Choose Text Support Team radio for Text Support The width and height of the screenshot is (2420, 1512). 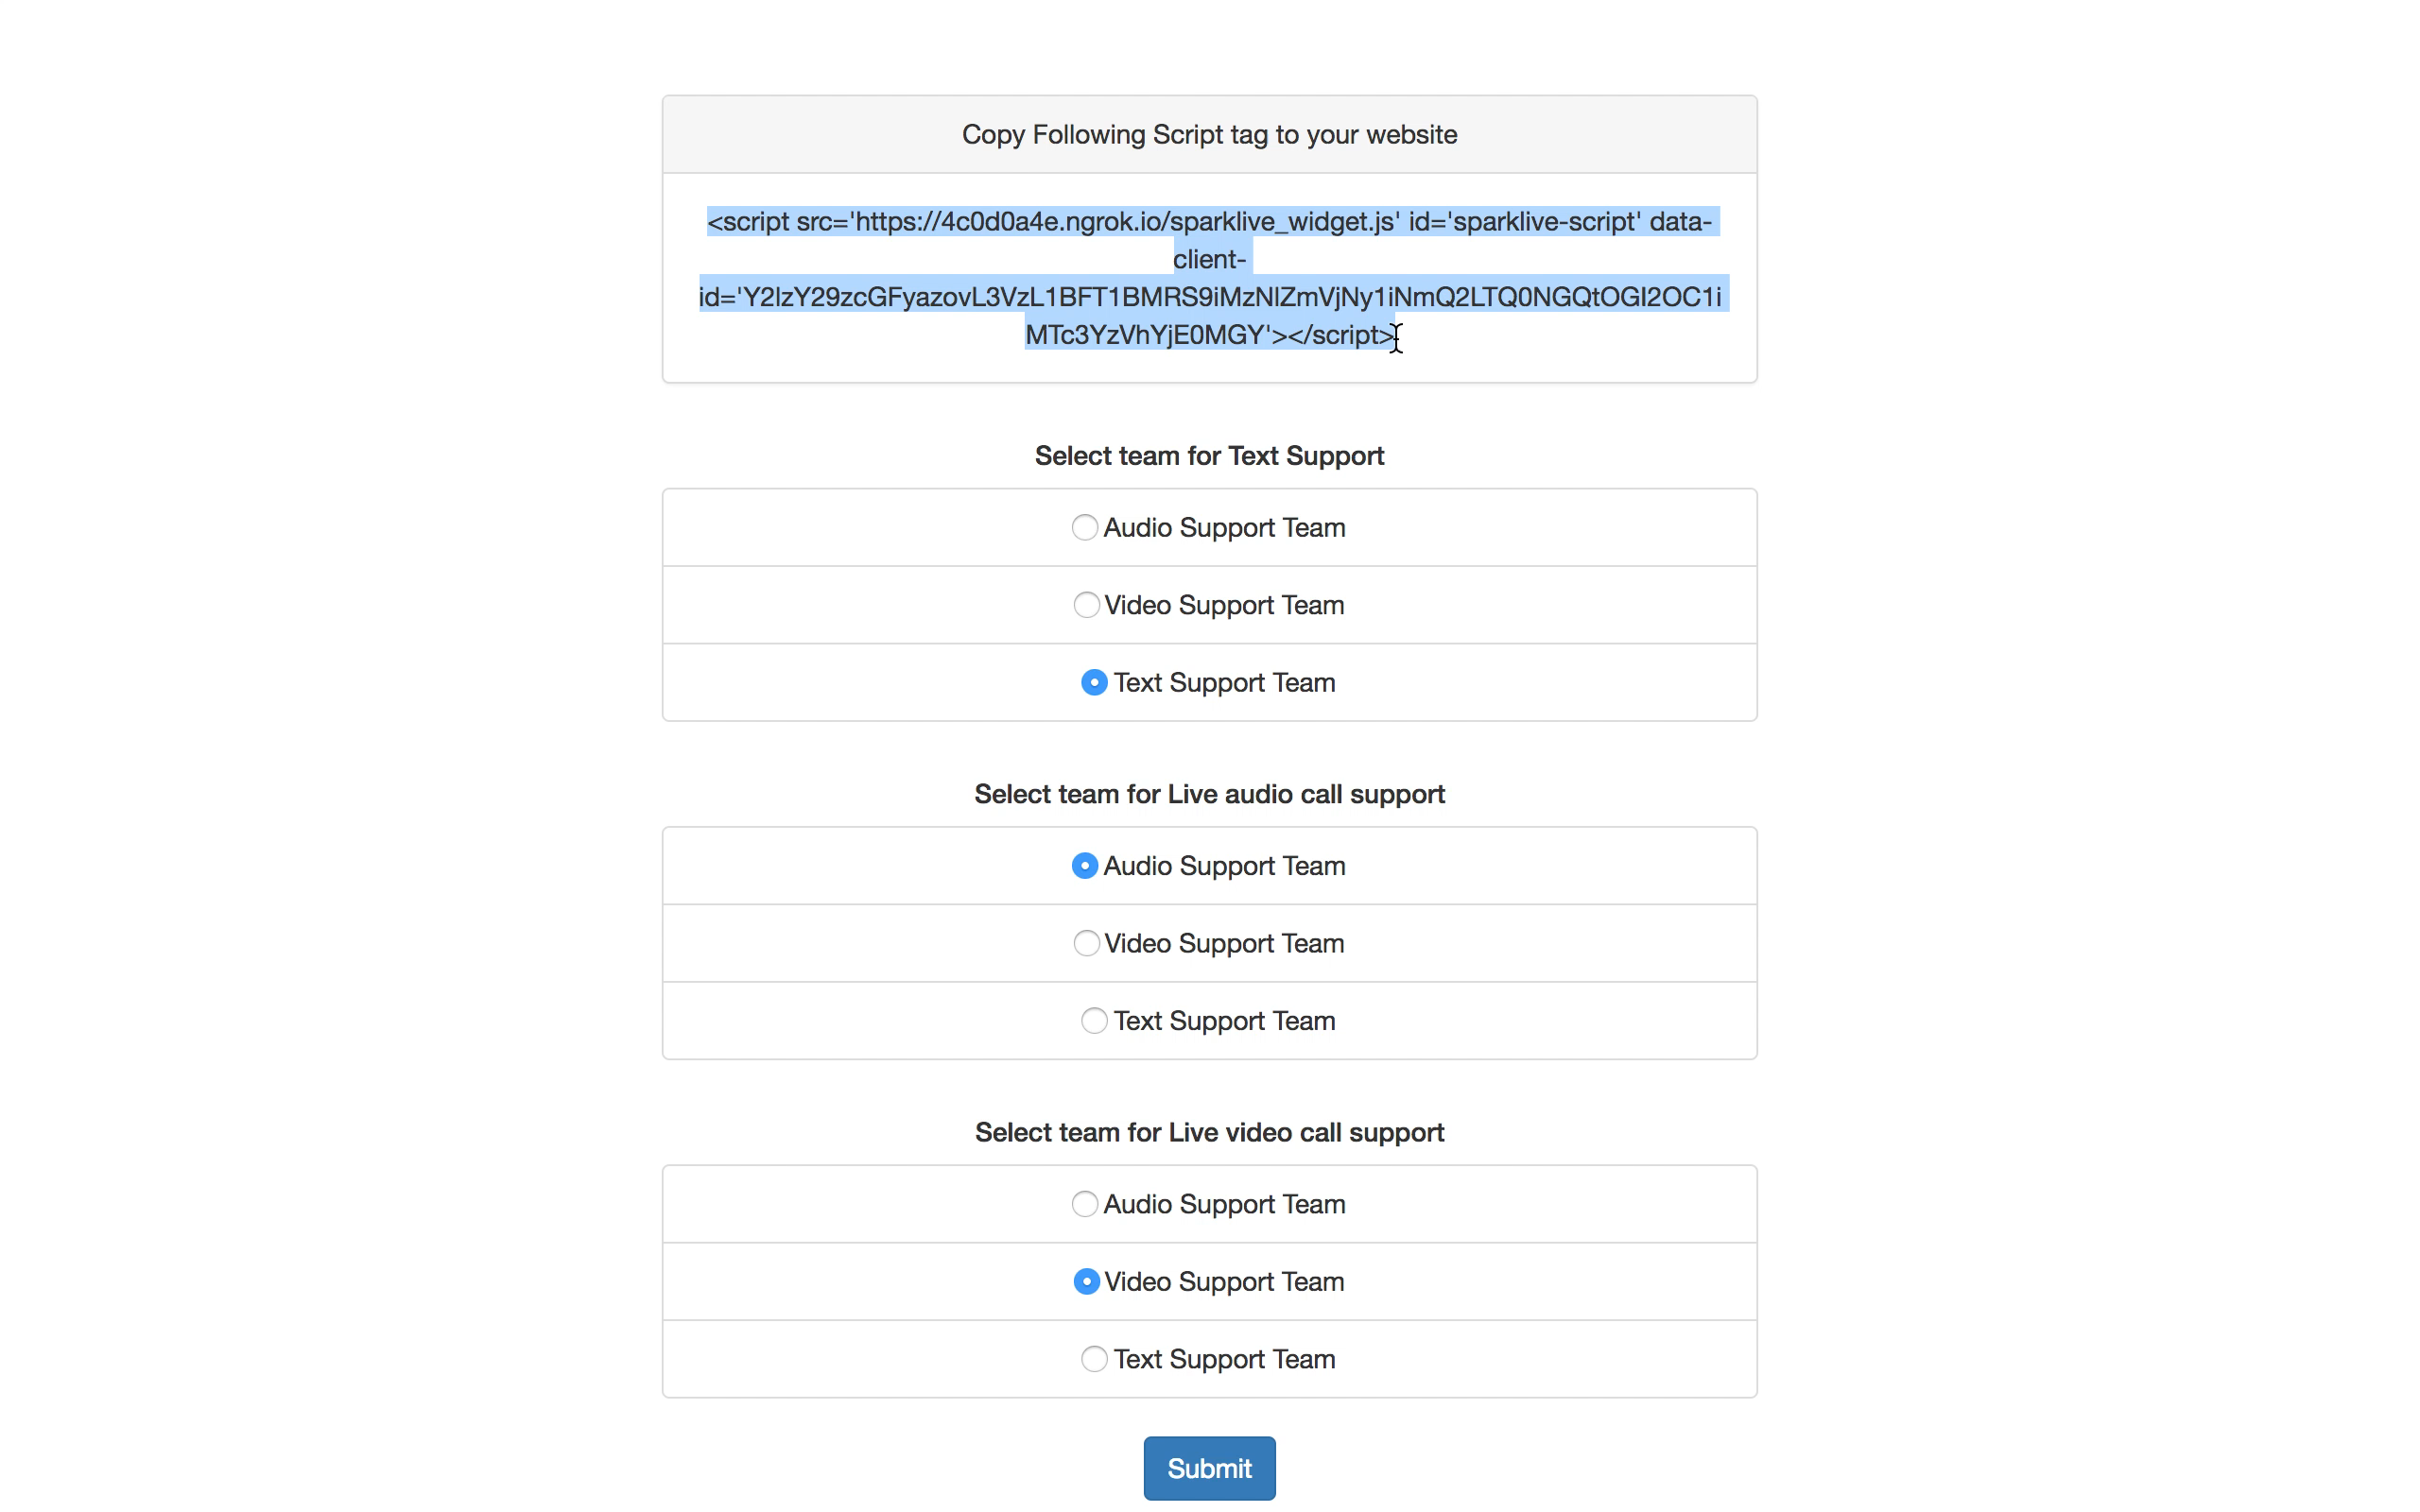[1094, 682]
